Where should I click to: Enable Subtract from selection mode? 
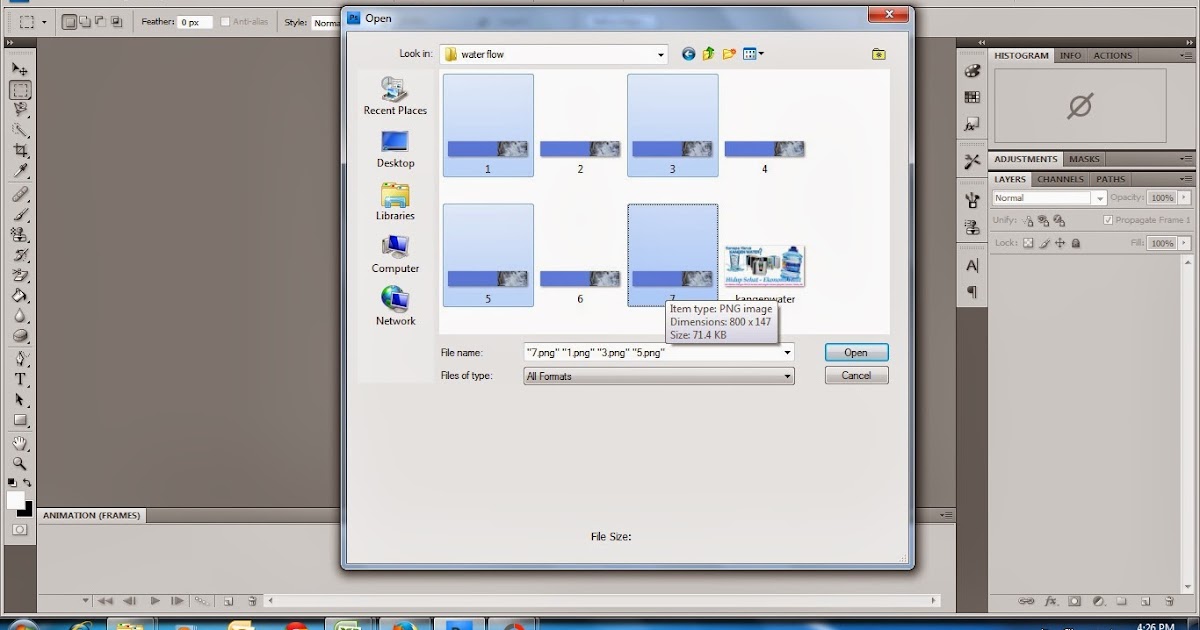[x=102, y=21]
